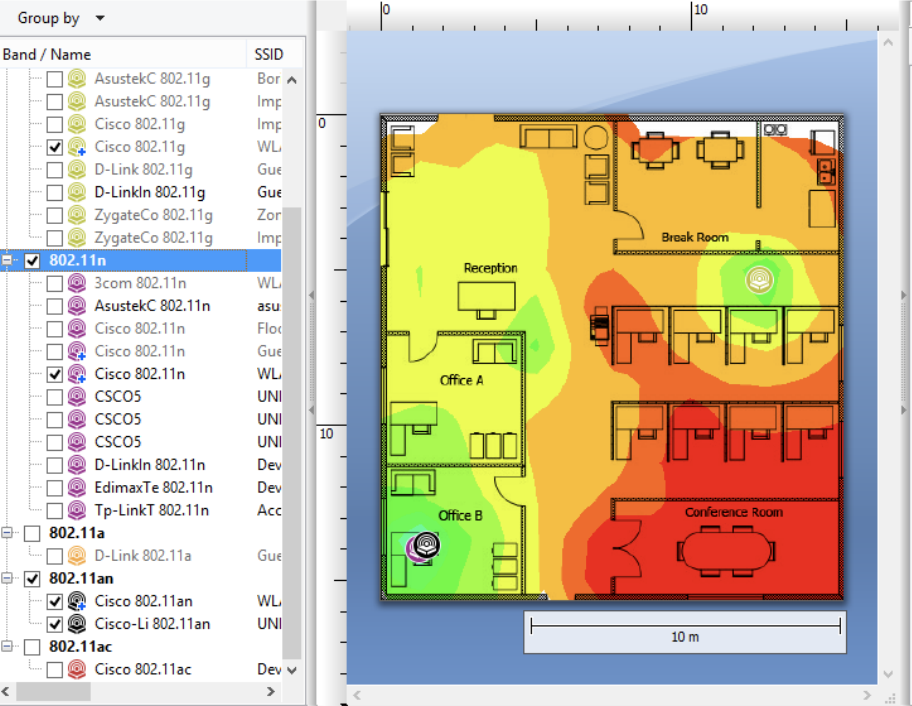
Task: Click the red Cisco 802.11ac AP icon
Action: (75, 670)
